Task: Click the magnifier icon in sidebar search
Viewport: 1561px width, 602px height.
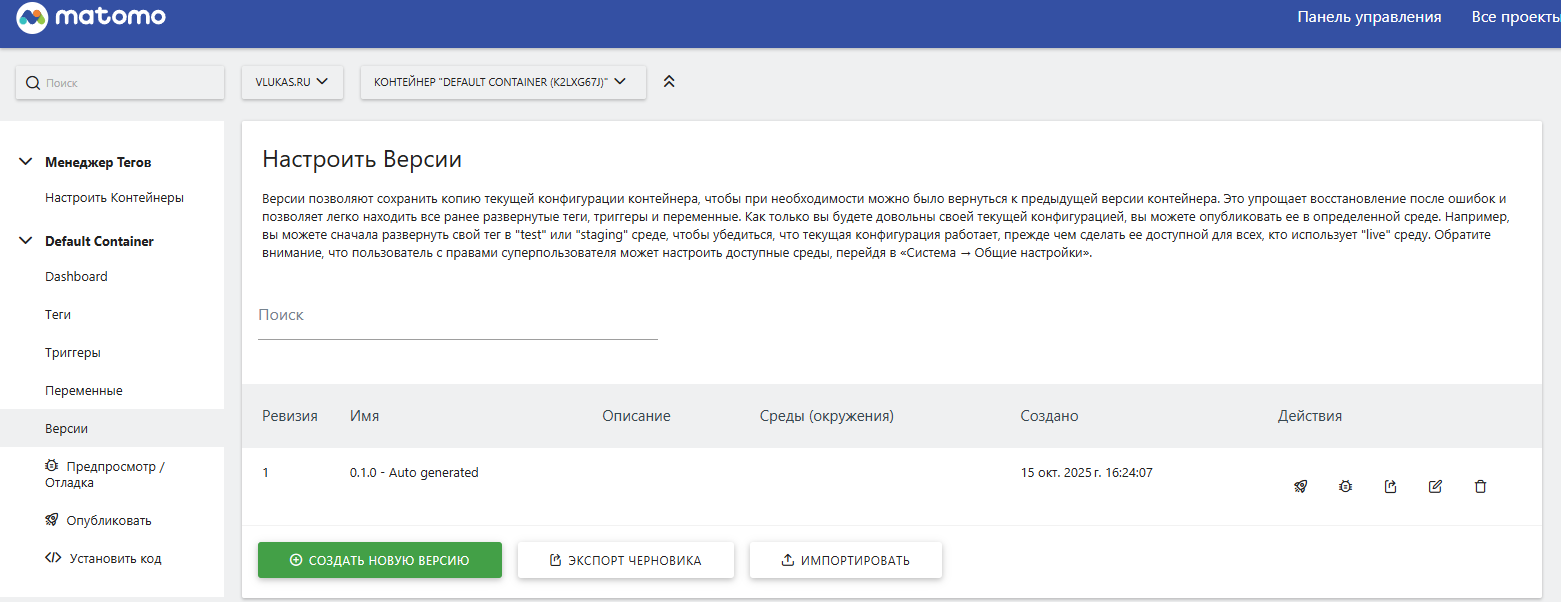Action: pyautogui.click(x=33, y=83)
